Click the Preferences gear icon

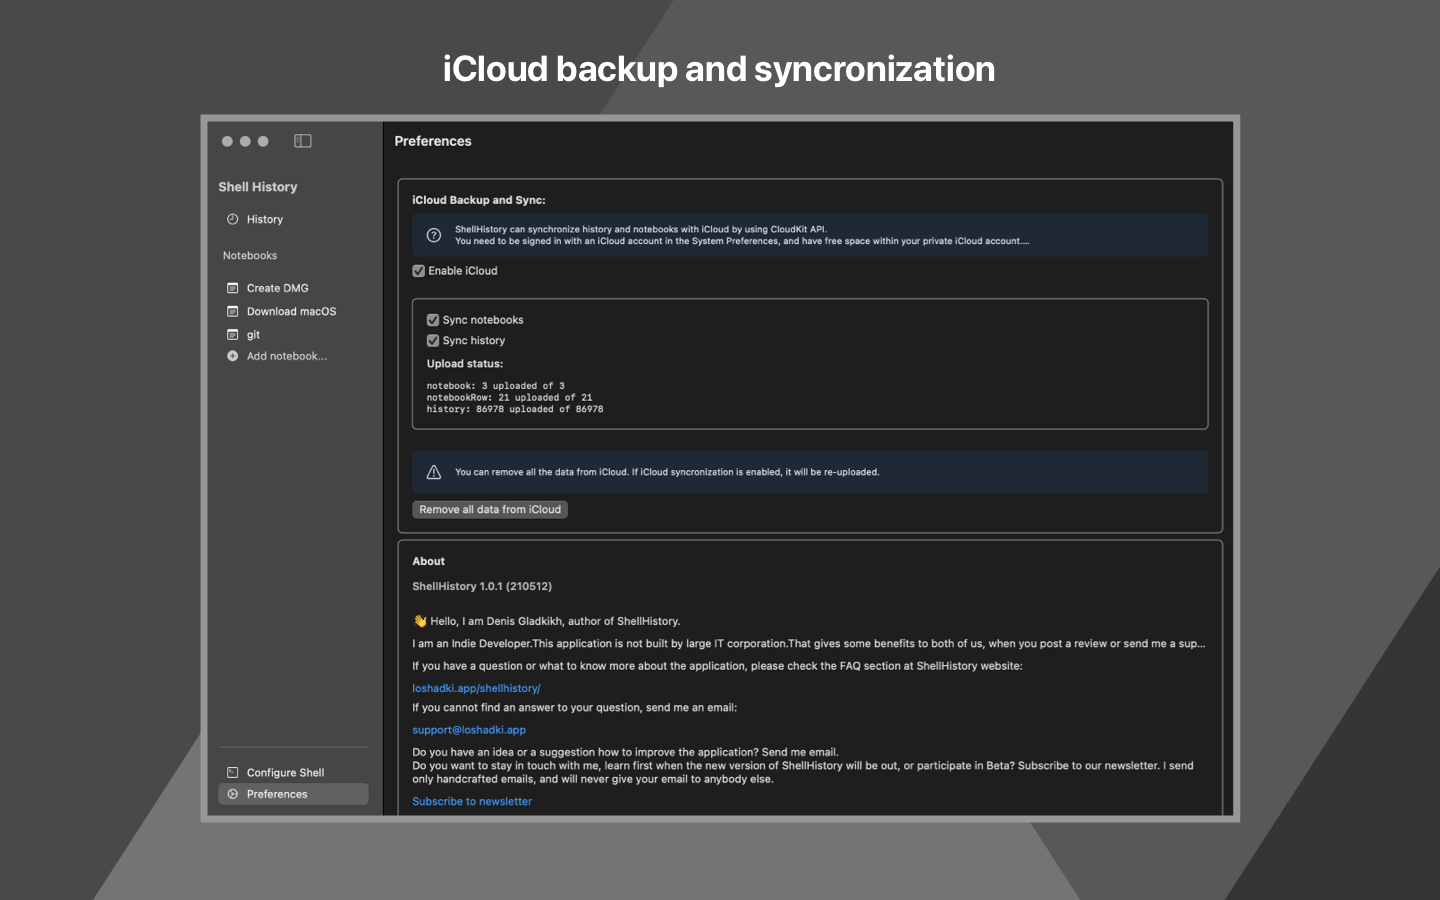click(232, 794)
